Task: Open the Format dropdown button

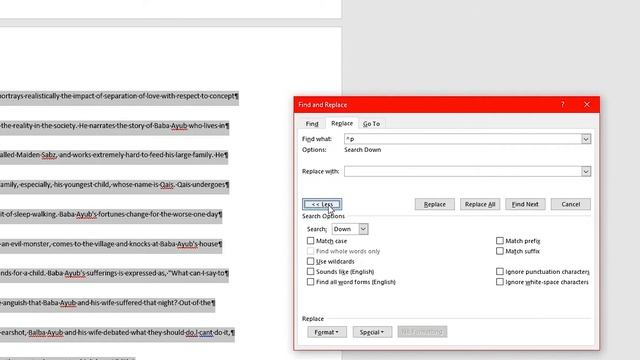Action: 327,332
